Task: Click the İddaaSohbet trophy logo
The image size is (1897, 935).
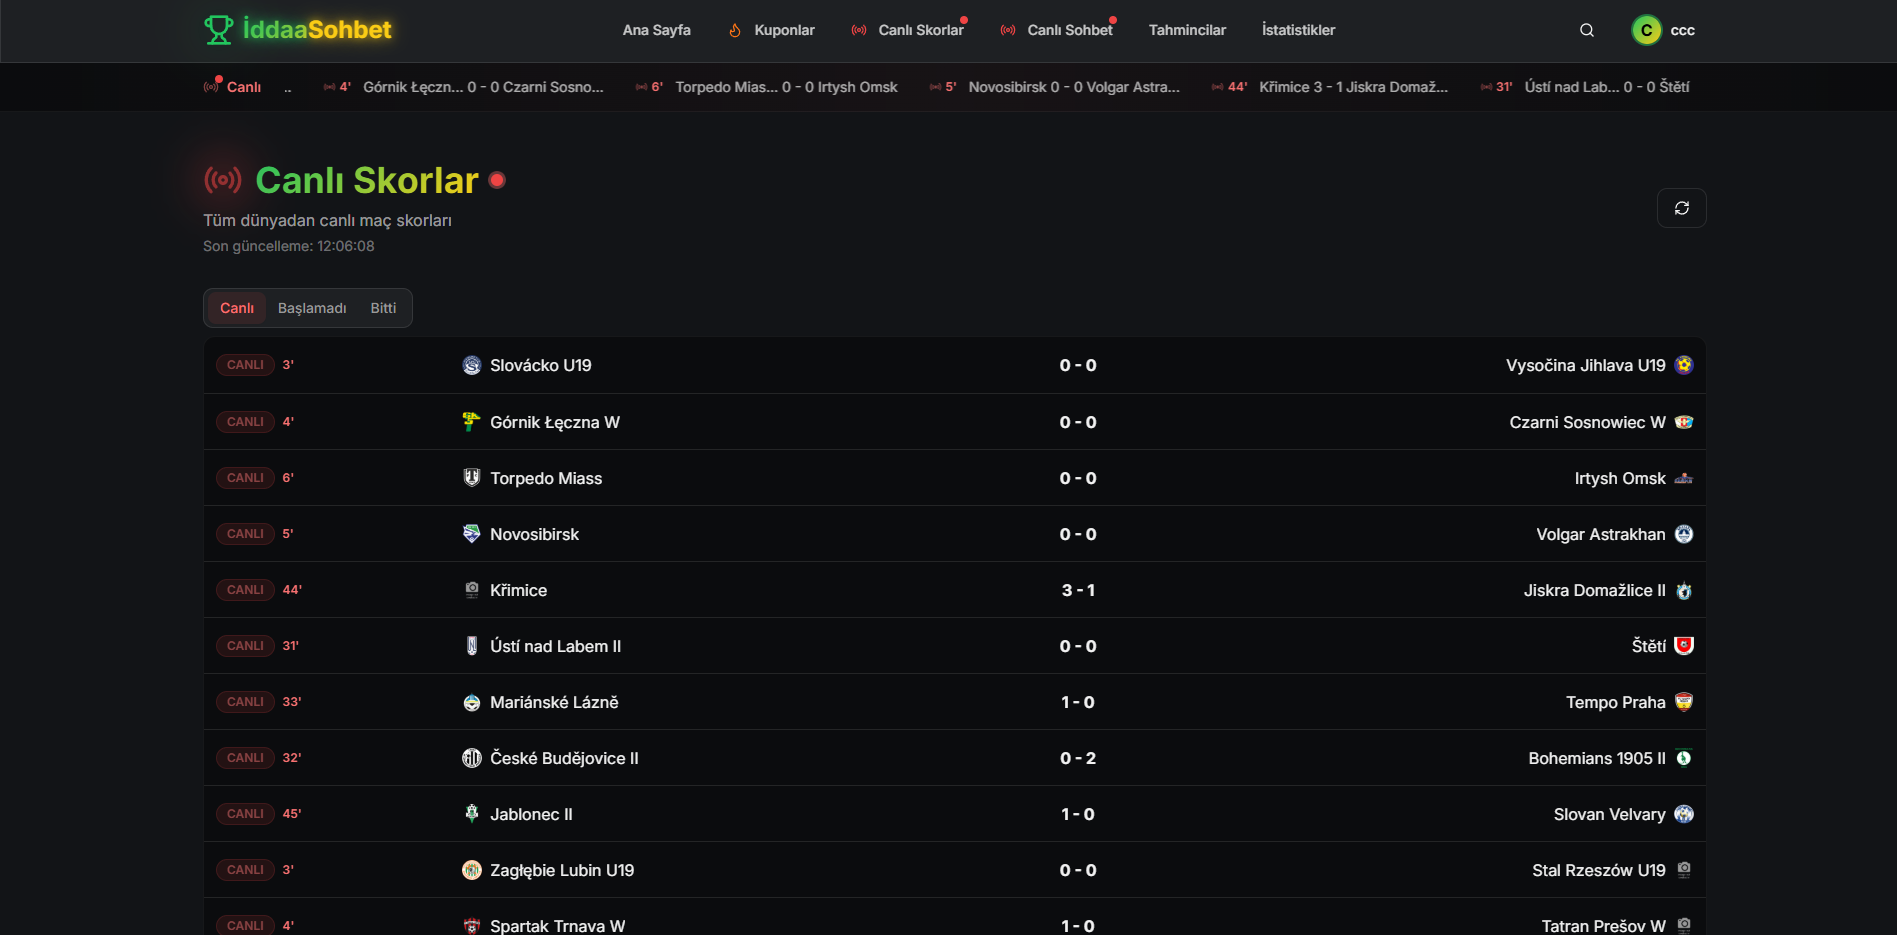Action: (x=218, y=30)
